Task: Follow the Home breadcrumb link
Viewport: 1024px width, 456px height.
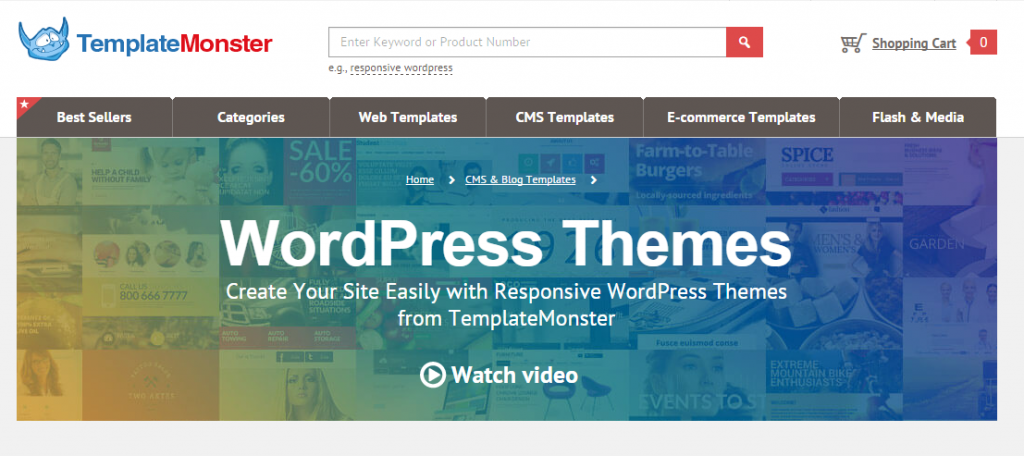Action: [x=419, y=180]
